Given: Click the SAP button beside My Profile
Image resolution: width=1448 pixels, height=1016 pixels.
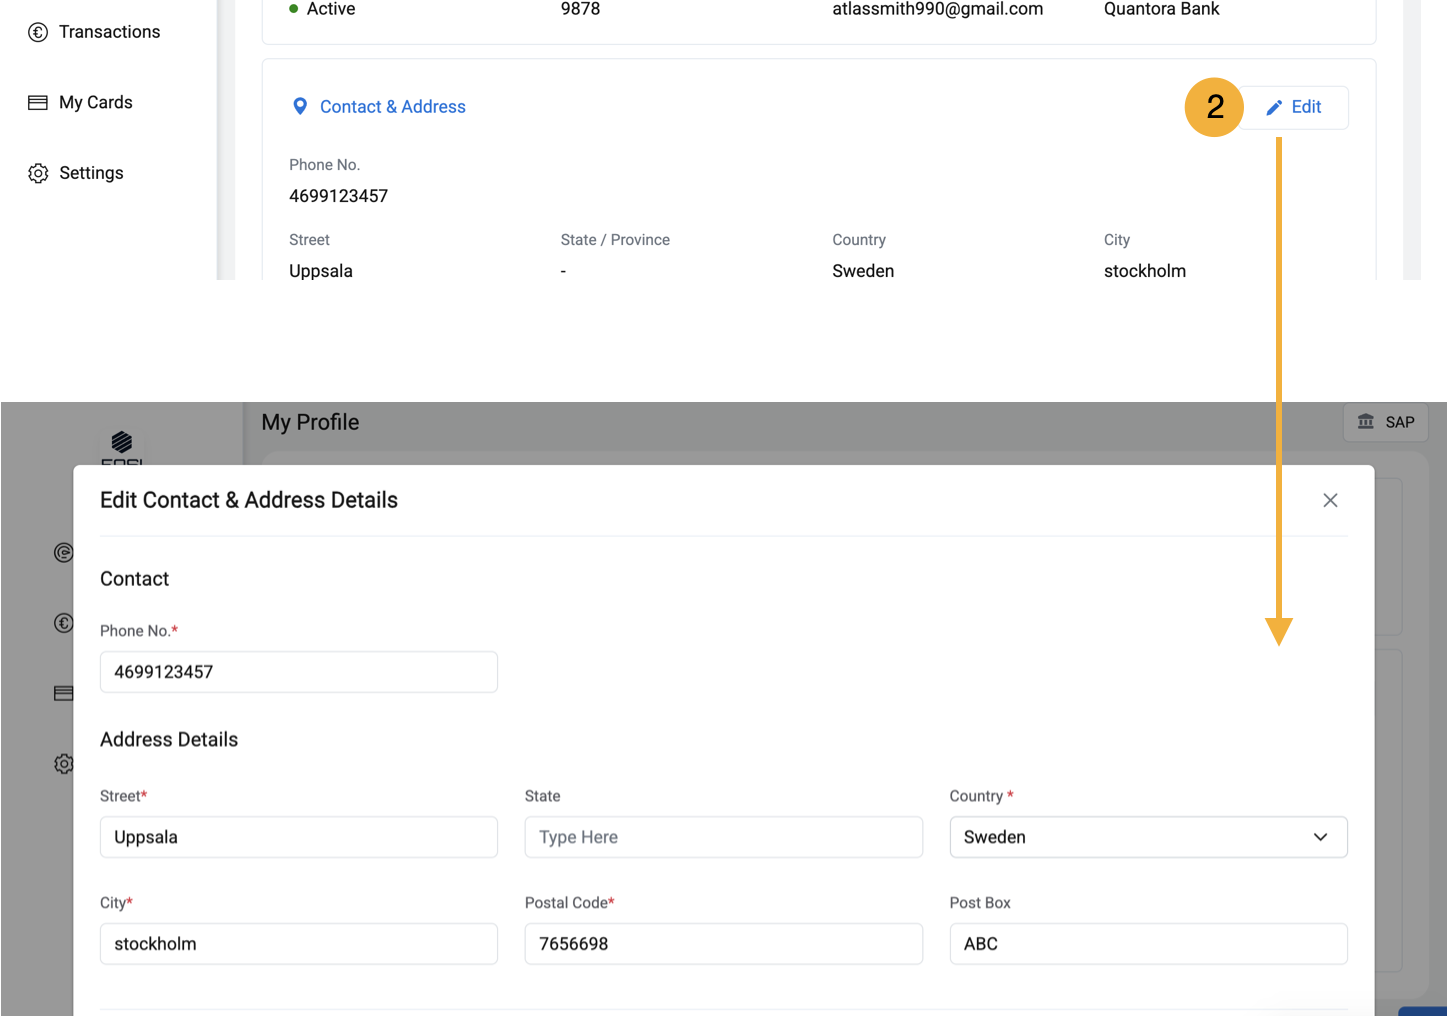Looking at the screenshot, I should [x=1386, y=422].
